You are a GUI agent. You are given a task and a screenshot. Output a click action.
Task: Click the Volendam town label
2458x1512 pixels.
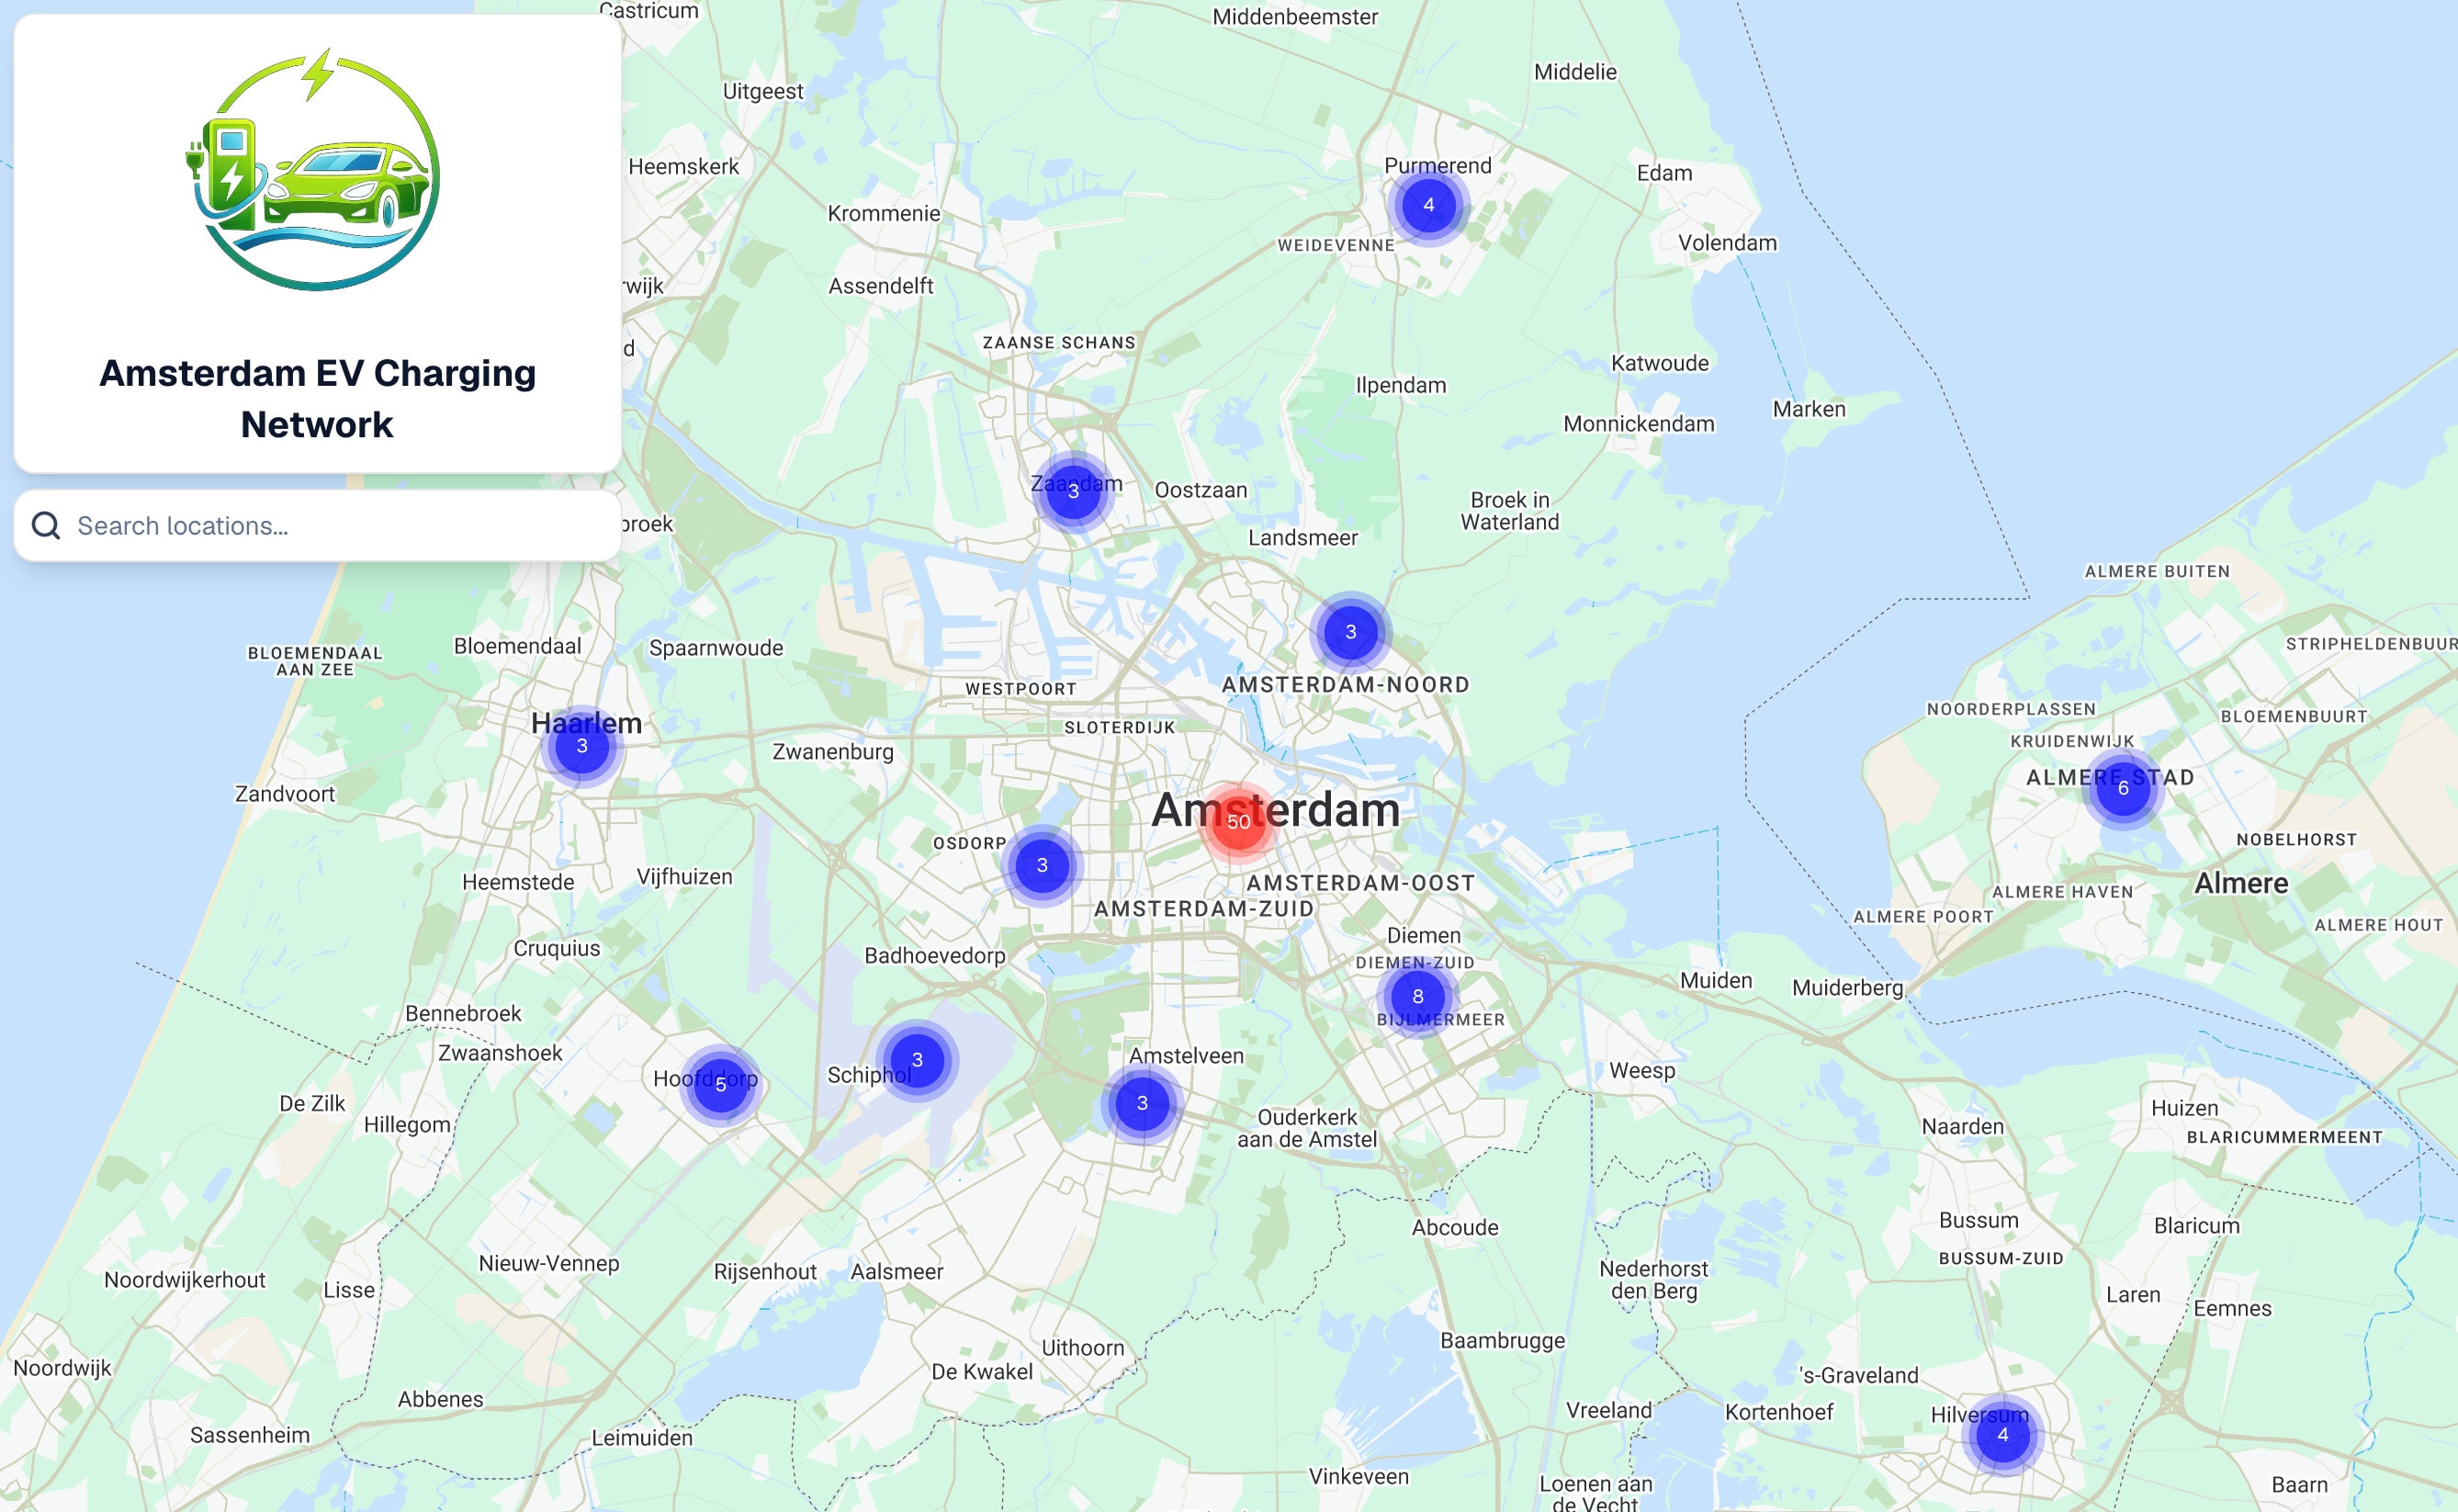click(x=1727, y=243)
